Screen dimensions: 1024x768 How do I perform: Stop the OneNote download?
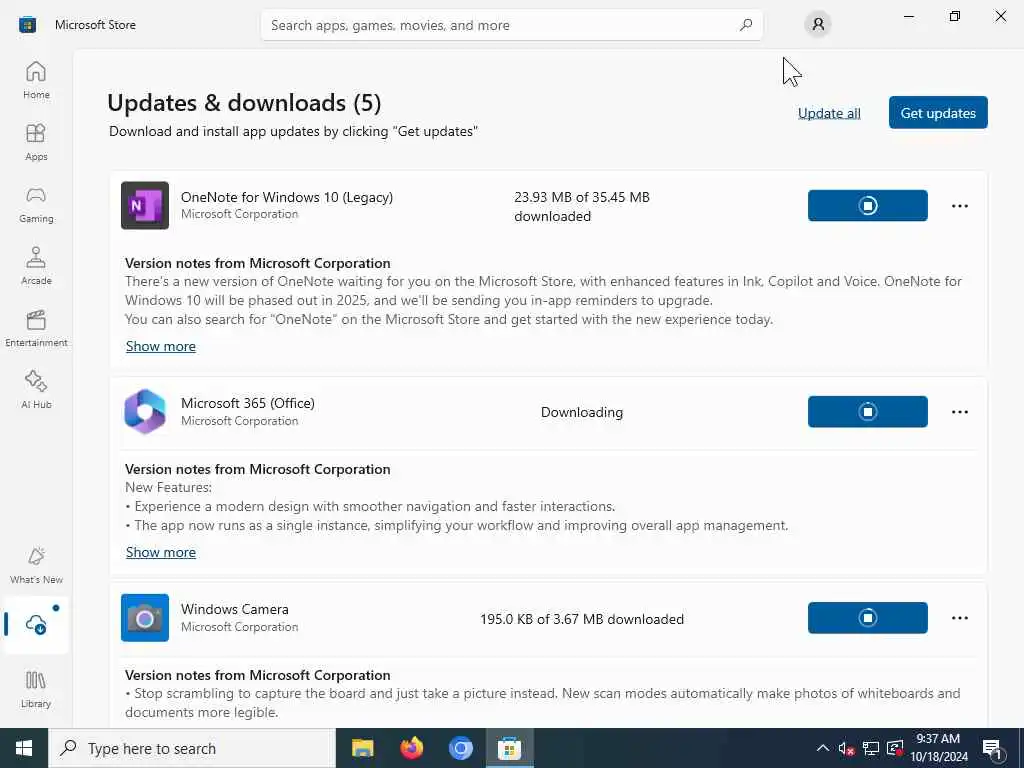[867, 206]
